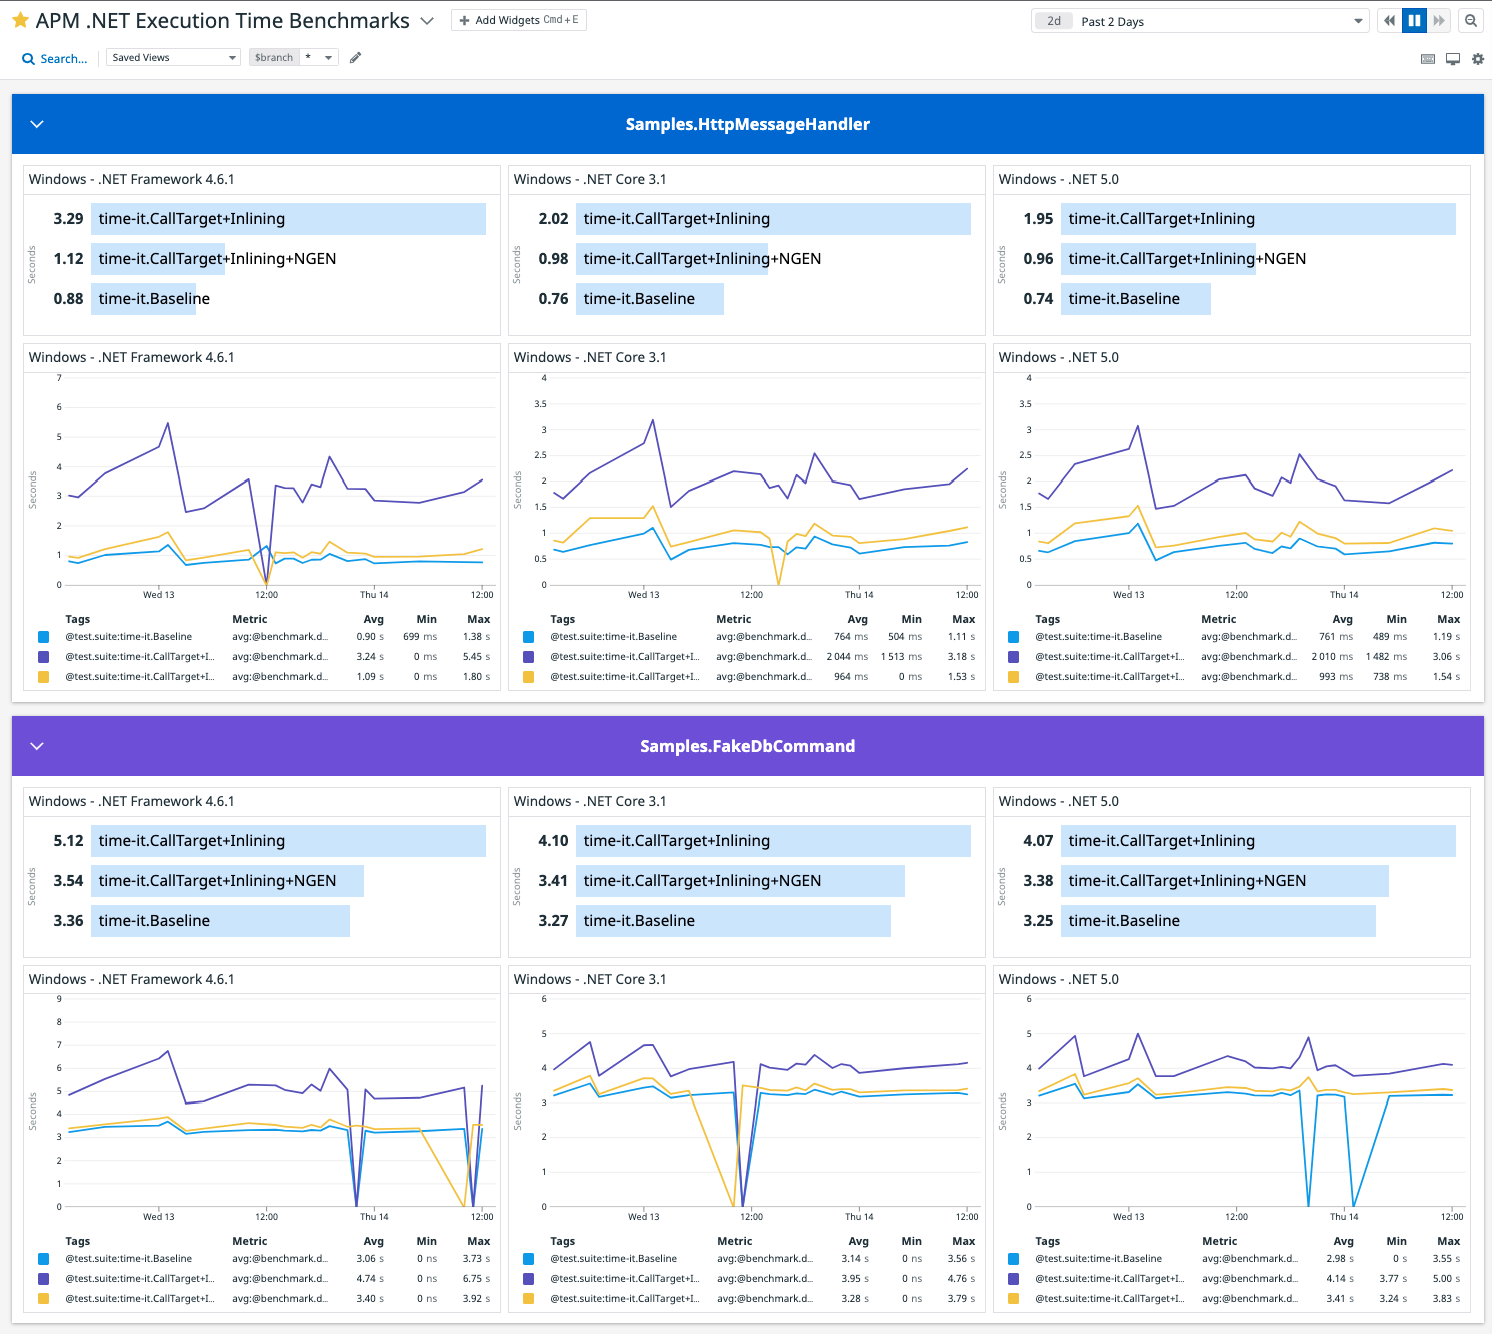The image size is (1492, 1334).
Task: Click the Add Widgets button
Action: coord(519,20)
